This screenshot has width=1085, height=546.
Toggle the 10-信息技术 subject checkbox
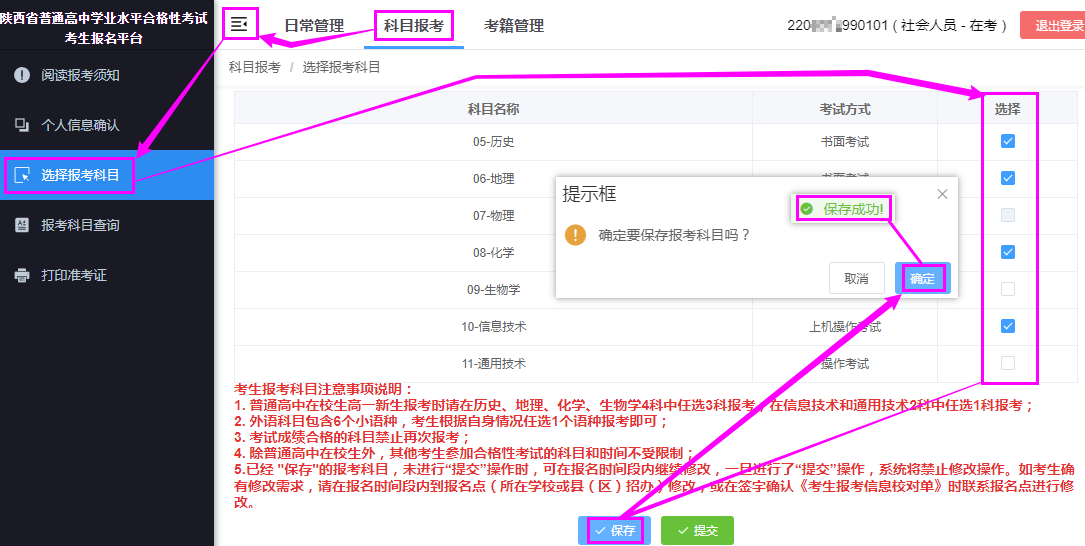[1008, 325]
